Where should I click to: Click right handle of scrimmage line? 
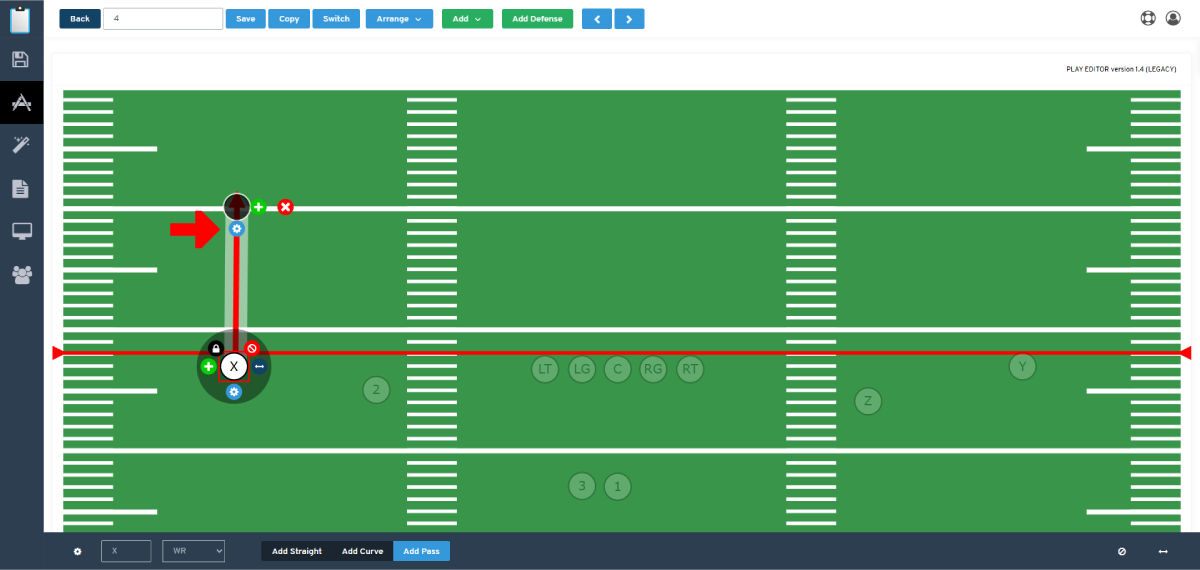[x=1187, y=353]
